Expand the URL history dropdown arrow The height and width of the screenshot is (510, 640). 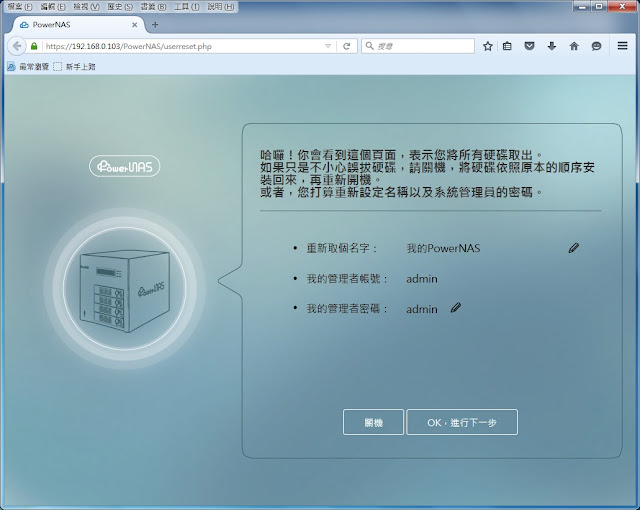(328, 46)
